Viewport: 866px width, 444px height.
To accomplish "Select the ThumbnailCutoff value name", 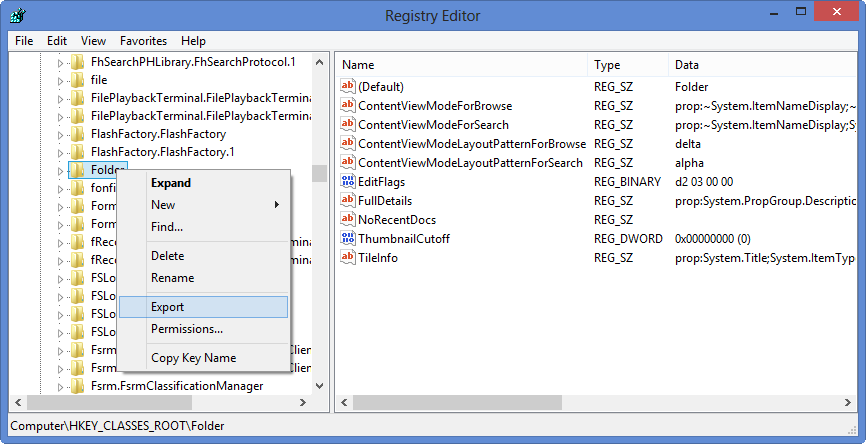I will click(x=404, y=239).
